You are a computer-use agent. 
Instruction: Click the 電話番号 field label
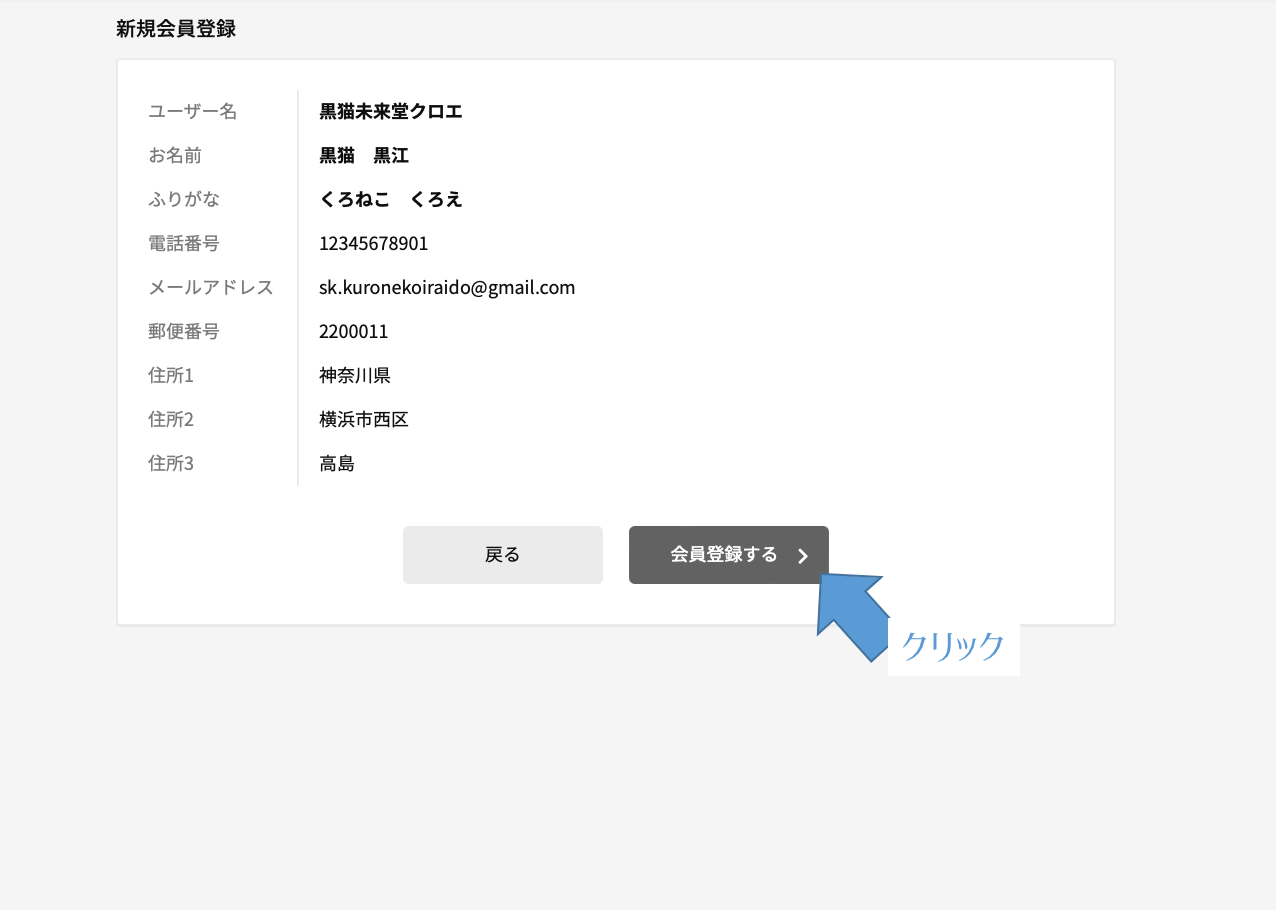pyautogui.click(x=183, y=243)
